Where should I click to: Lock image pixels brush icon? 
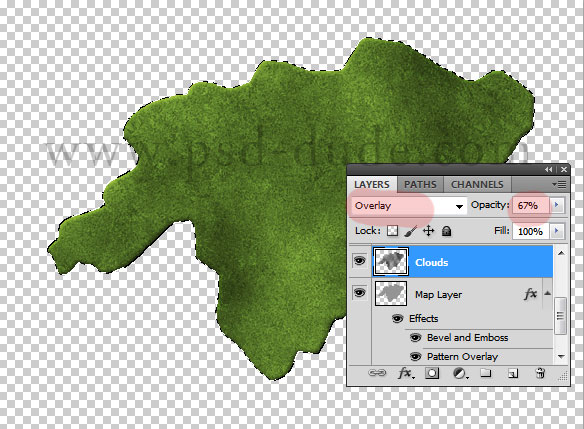(x=410, y=231)
